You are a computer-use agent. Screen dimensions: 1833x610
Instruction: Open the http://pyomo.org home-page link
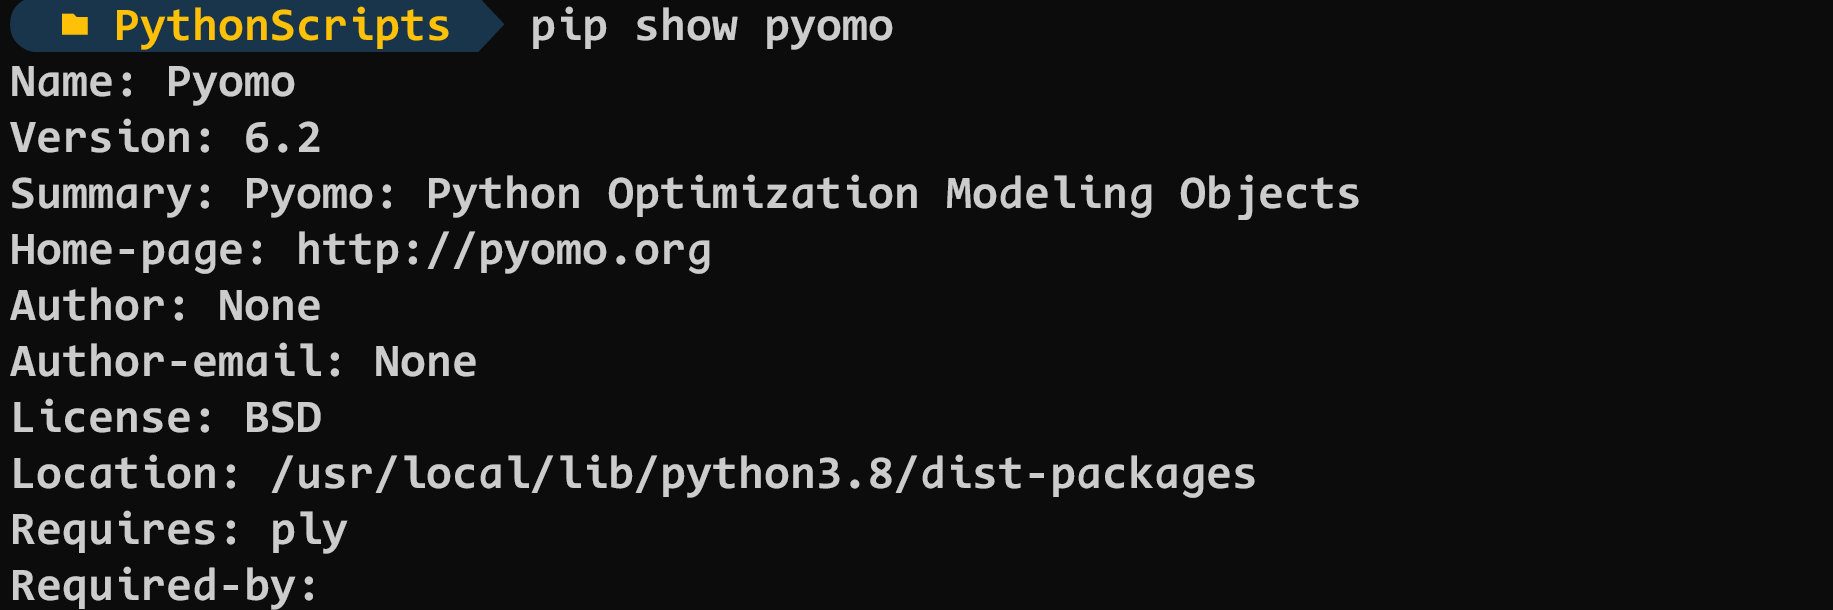[x=503, y=250]
